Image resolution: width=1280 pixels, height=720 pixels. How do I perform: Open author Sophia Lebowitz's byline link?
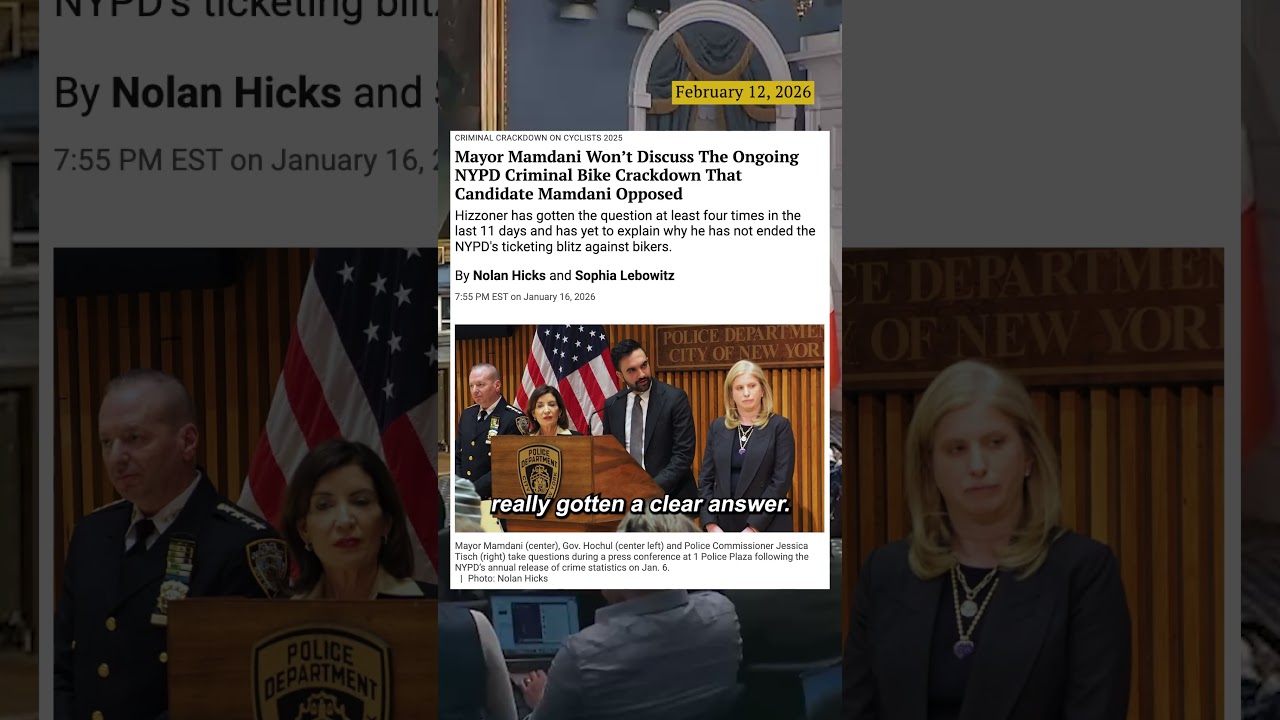624,275
